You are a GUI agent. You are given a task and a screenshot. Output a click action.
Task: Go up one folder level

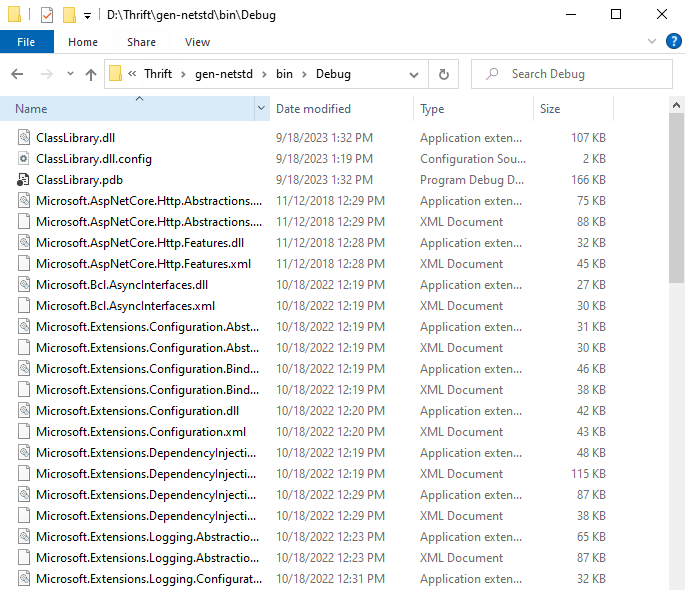point(91,74)
